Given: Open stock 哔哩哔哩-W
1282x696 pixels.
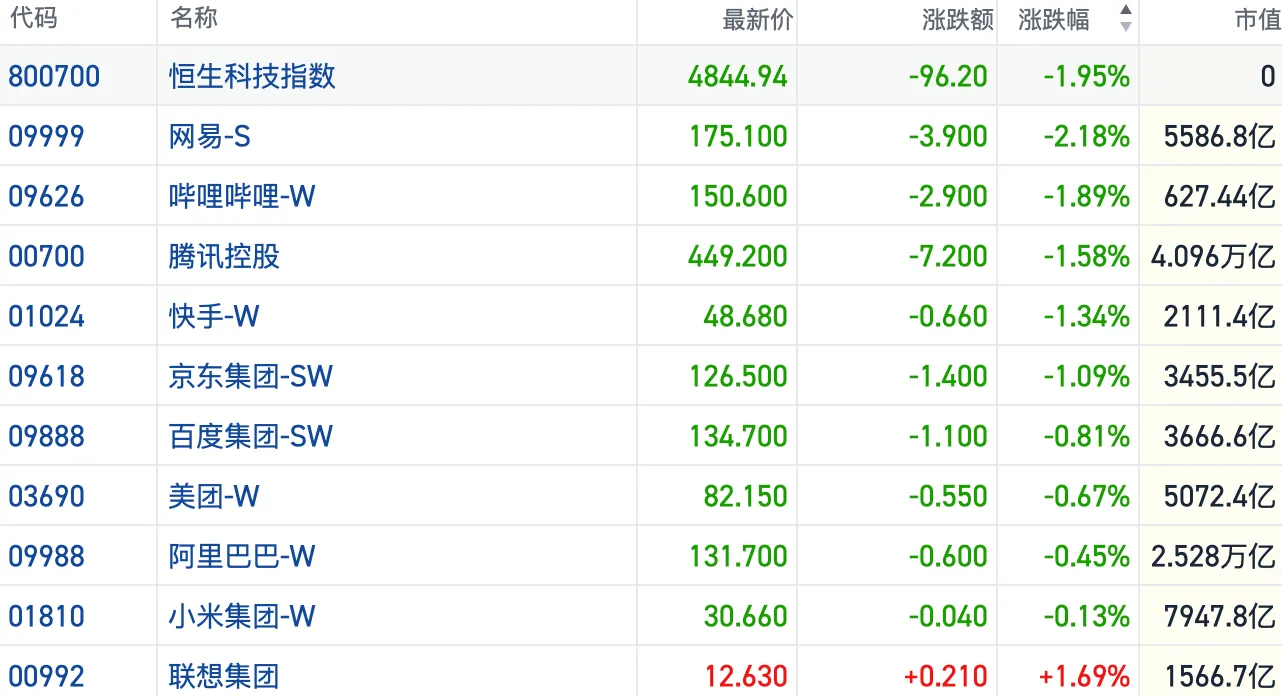Looking at the screenshot, I should click(242, 196).
